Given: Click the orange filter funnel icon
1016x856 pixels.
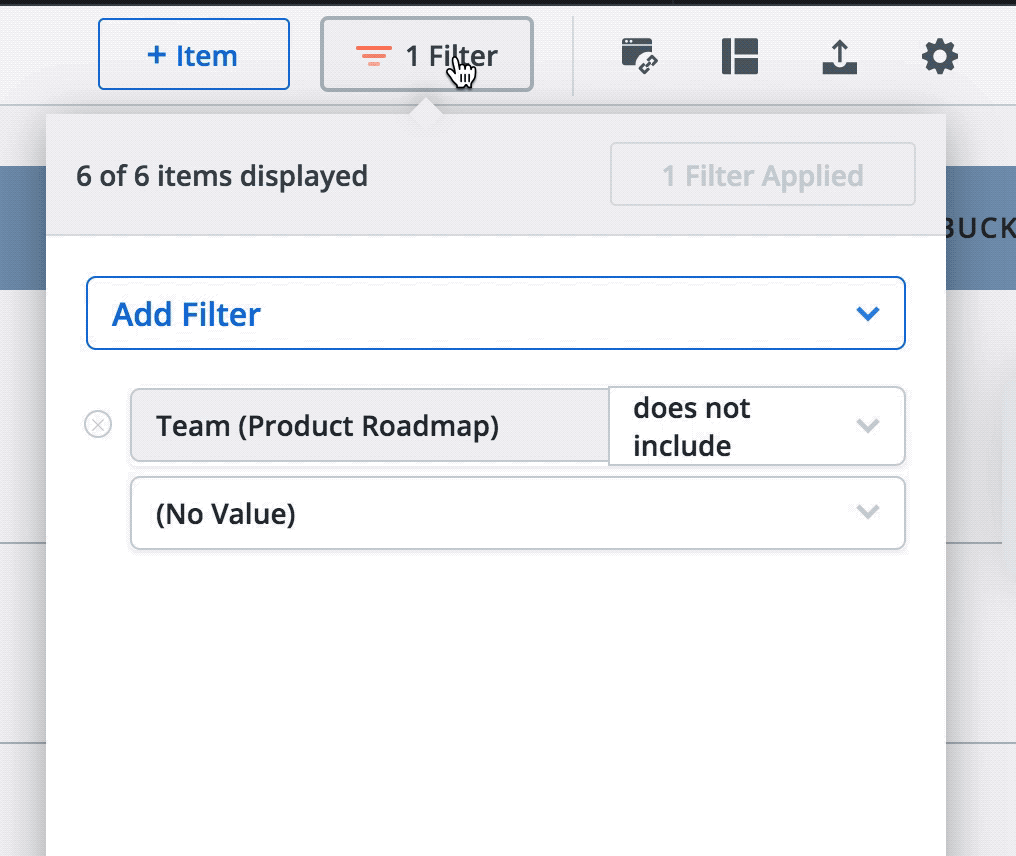Looking at the screenshot, I should coord(372,55).
